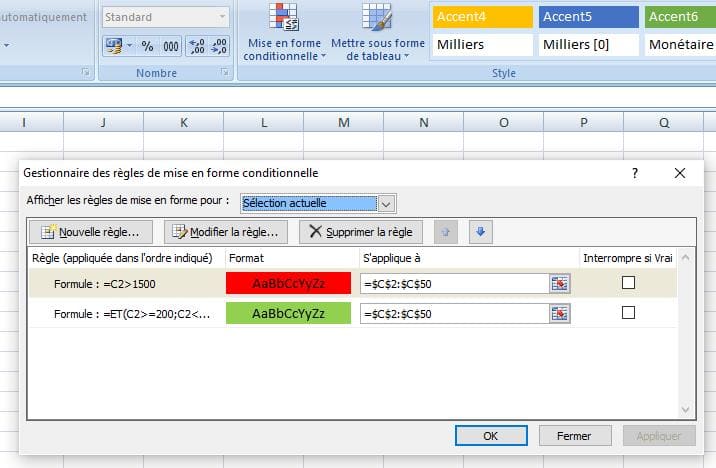Click the greyed-out Appliquer button
716x468 pixels.
coord(659,436)
